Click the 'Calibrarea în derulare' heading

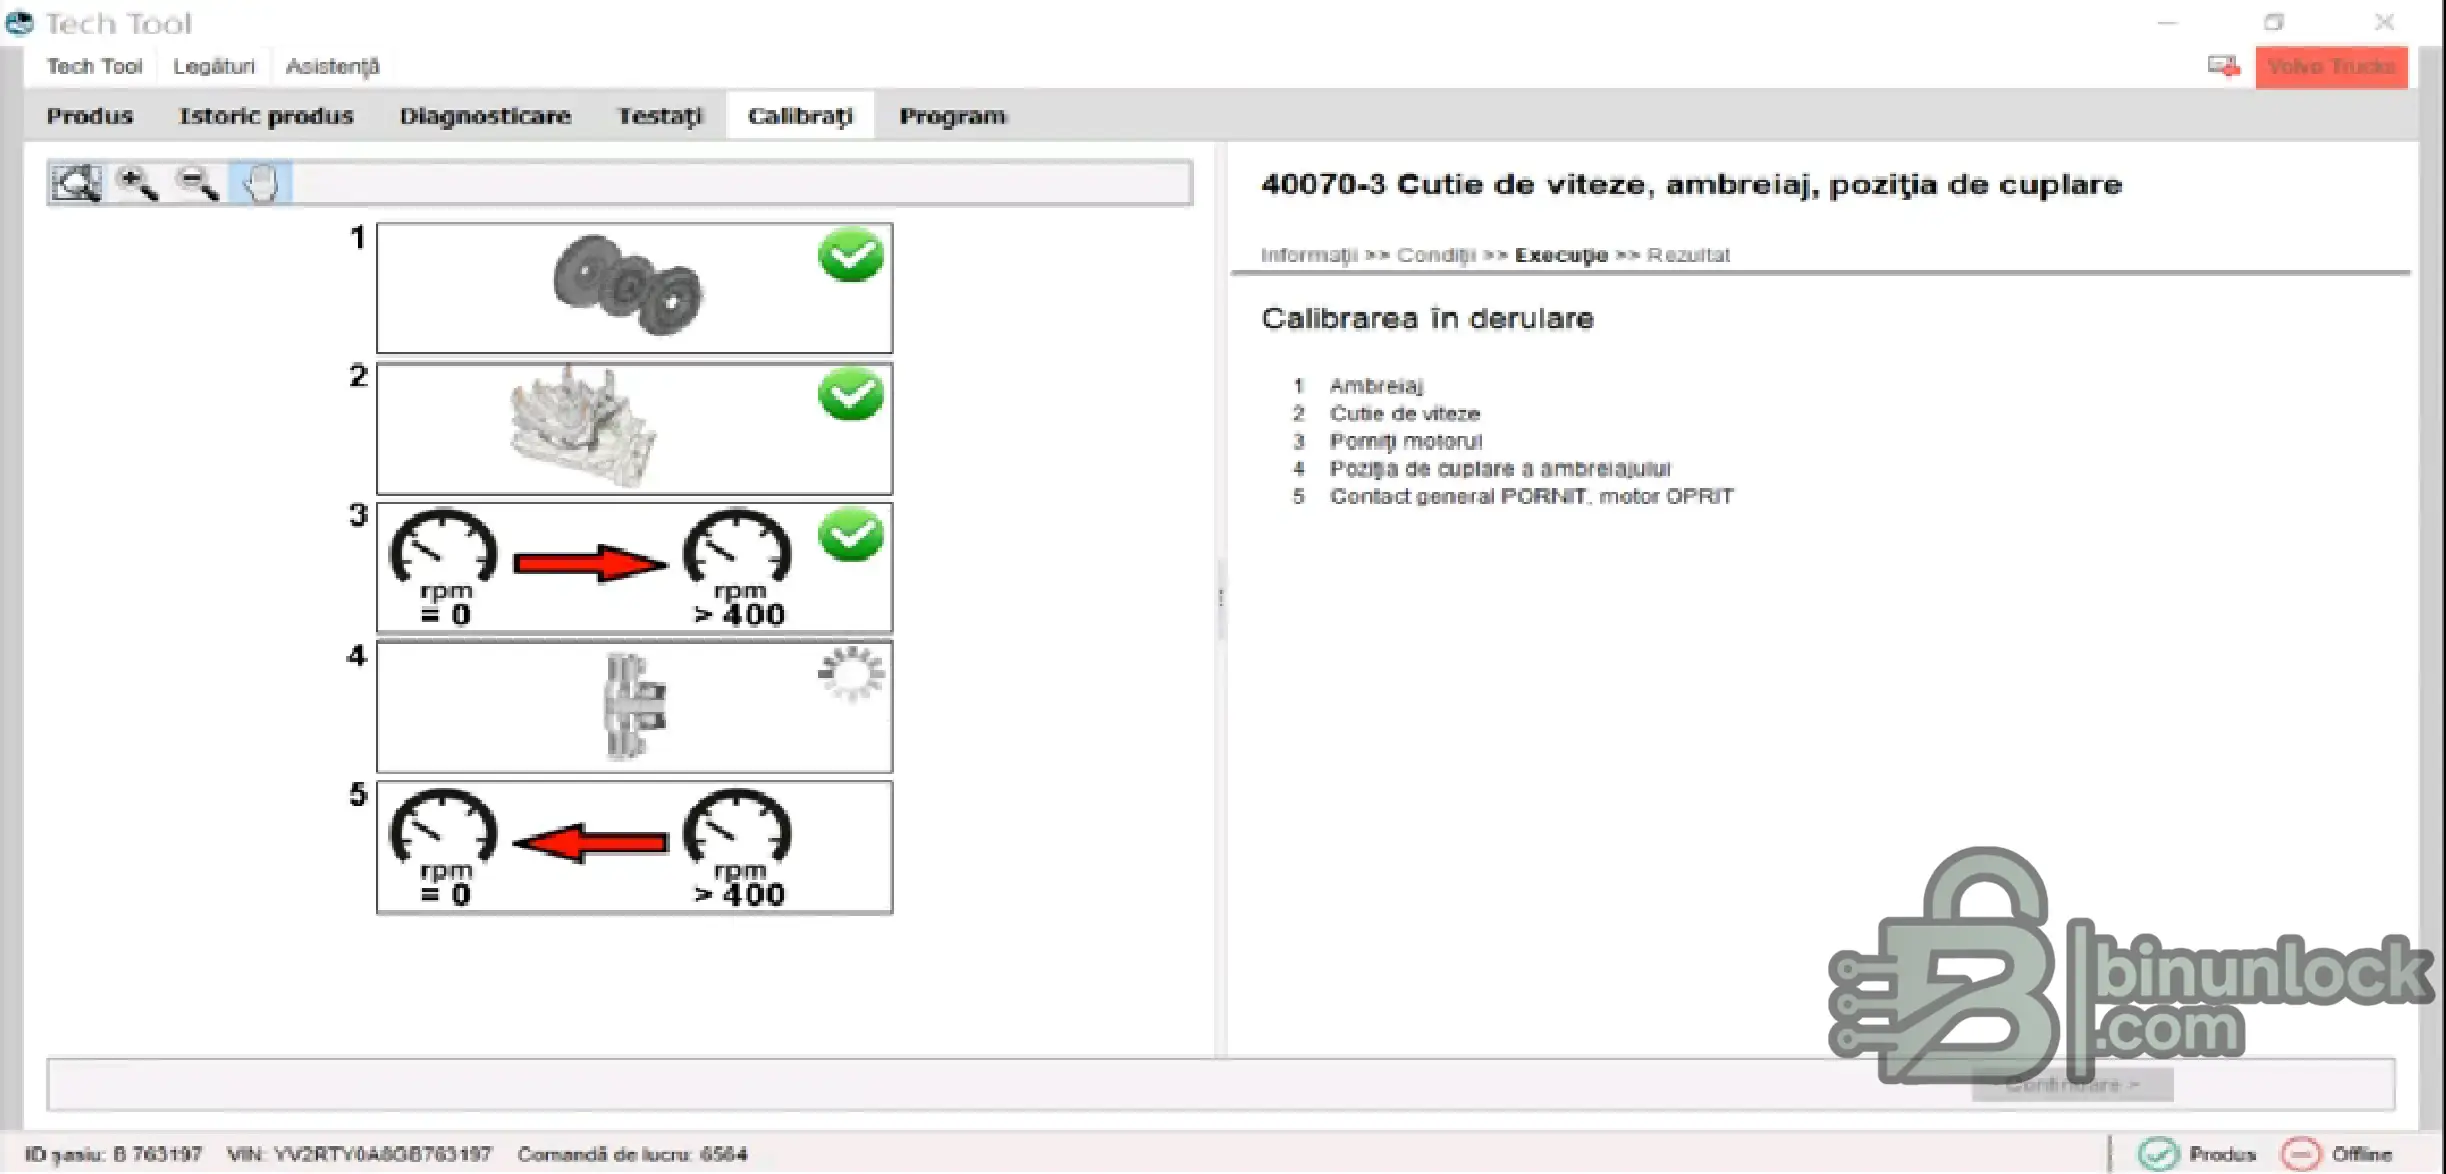(1427, 318)
